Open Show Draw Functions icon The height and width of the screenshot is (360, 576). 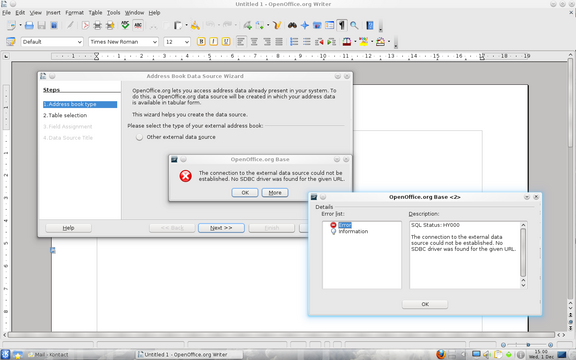pyautogui.click(x=277, y=25)
